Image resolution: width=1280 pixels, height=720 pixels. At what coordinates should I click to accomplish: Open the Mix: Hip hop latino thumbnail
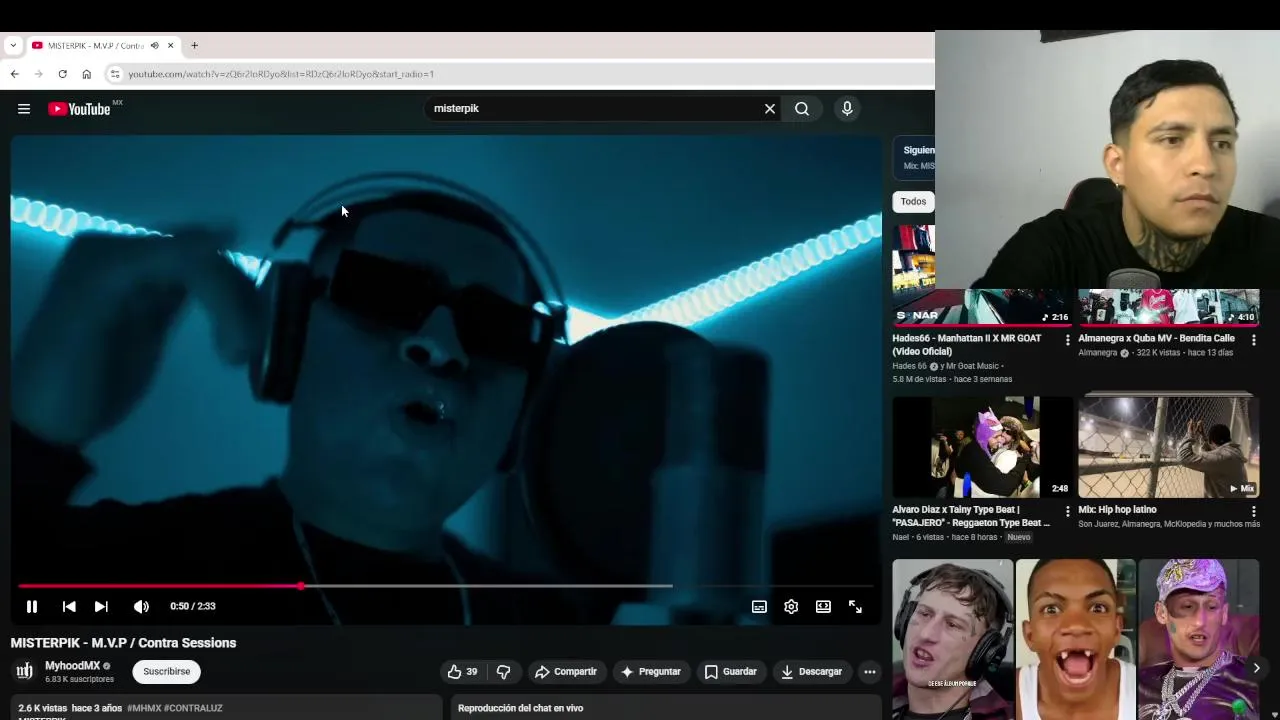click(1168, 447)
